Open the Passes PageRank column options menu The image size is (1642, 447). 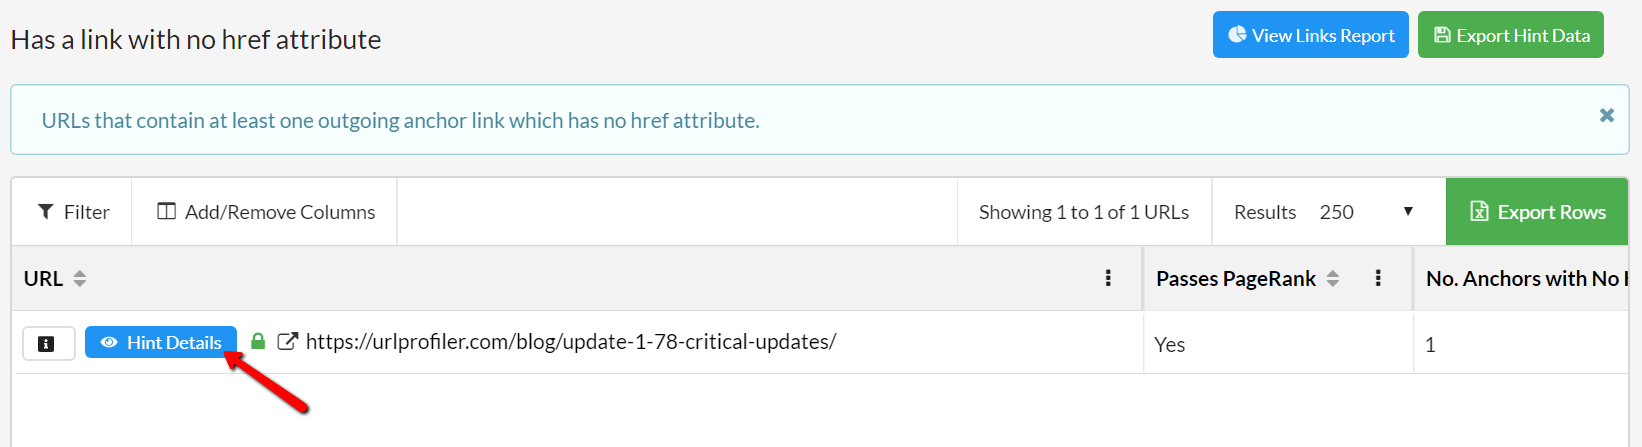coord(1378,278)
